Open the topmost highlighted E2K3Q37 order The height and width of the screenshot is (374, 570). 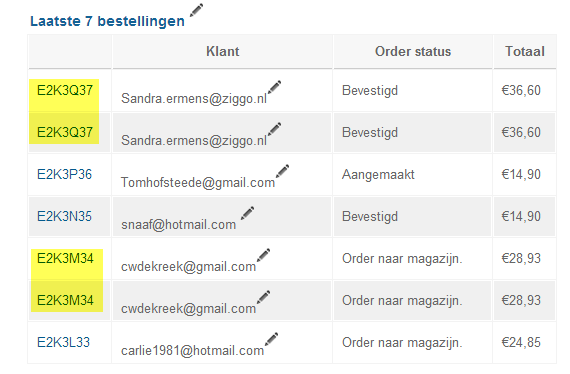[x=65, y=91]
